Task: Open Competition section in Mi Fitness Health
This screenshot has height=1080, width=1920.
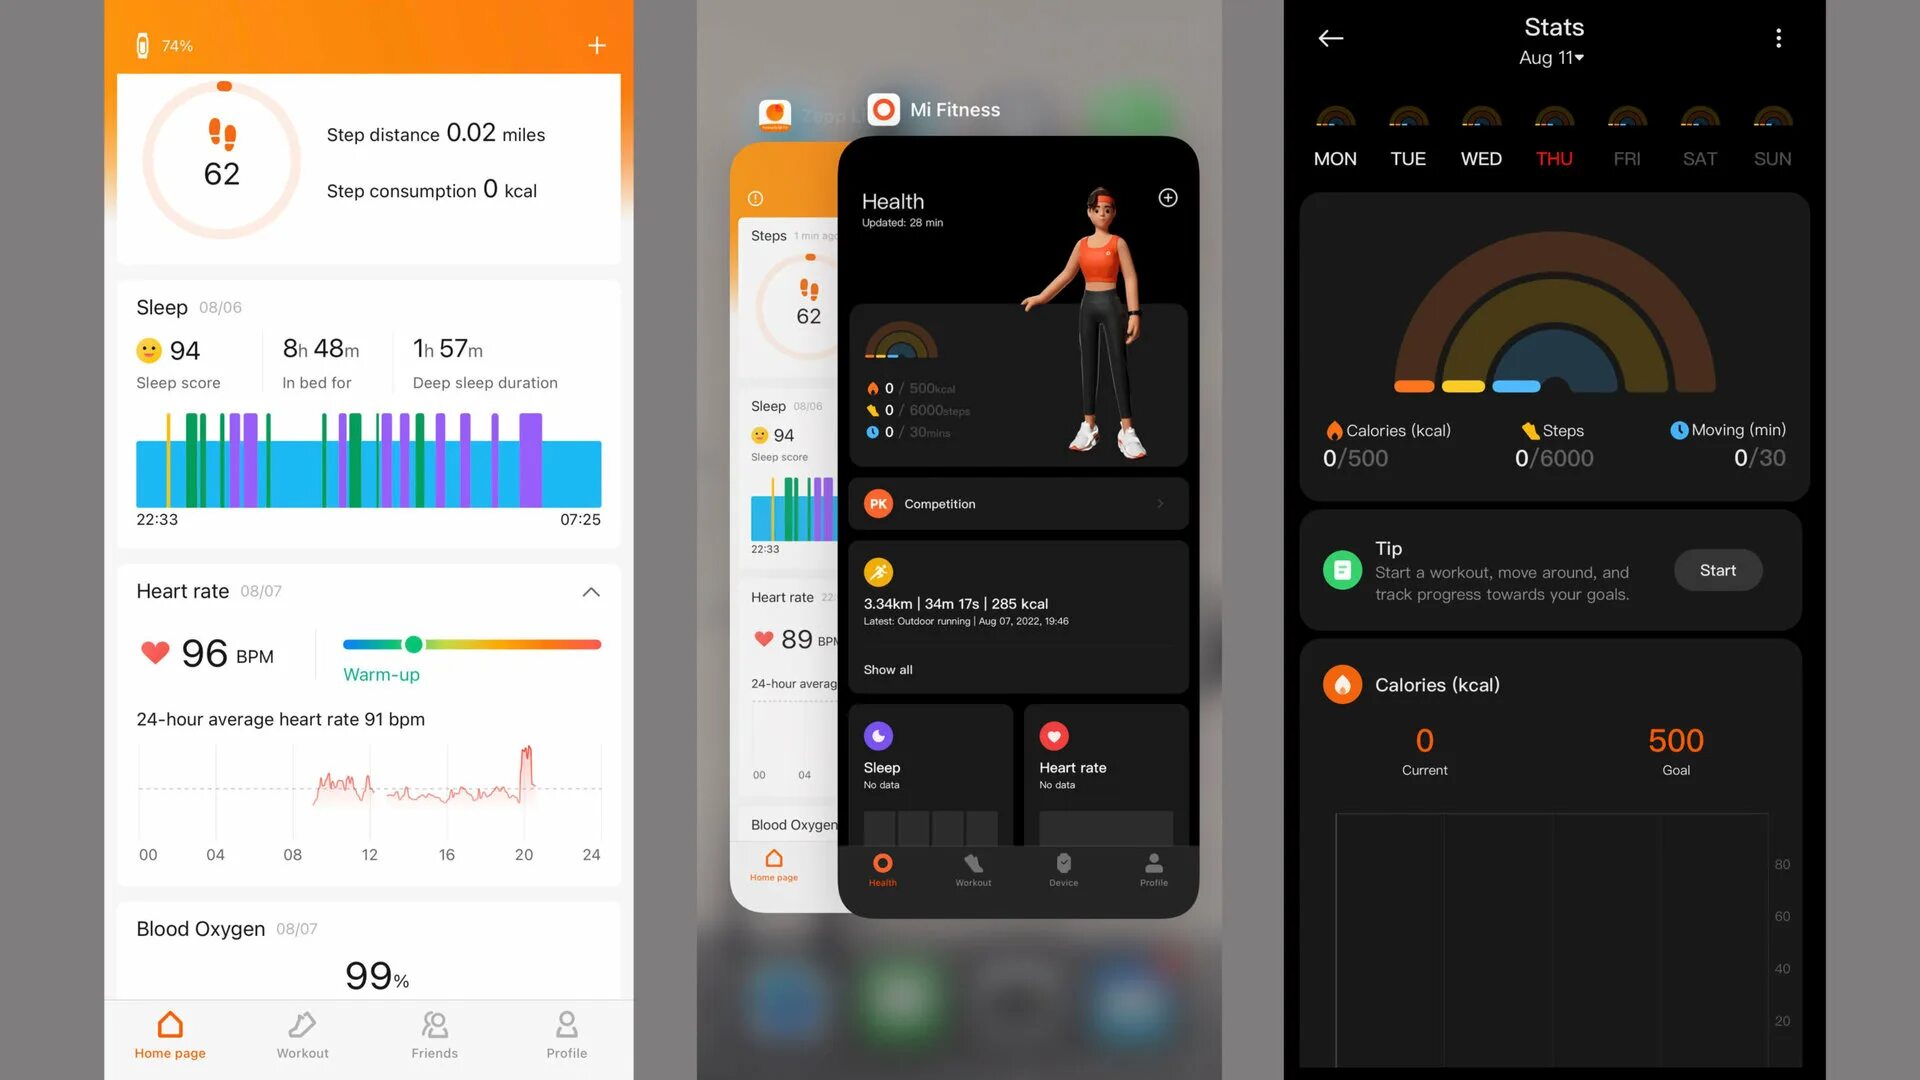Action: 1015,502
